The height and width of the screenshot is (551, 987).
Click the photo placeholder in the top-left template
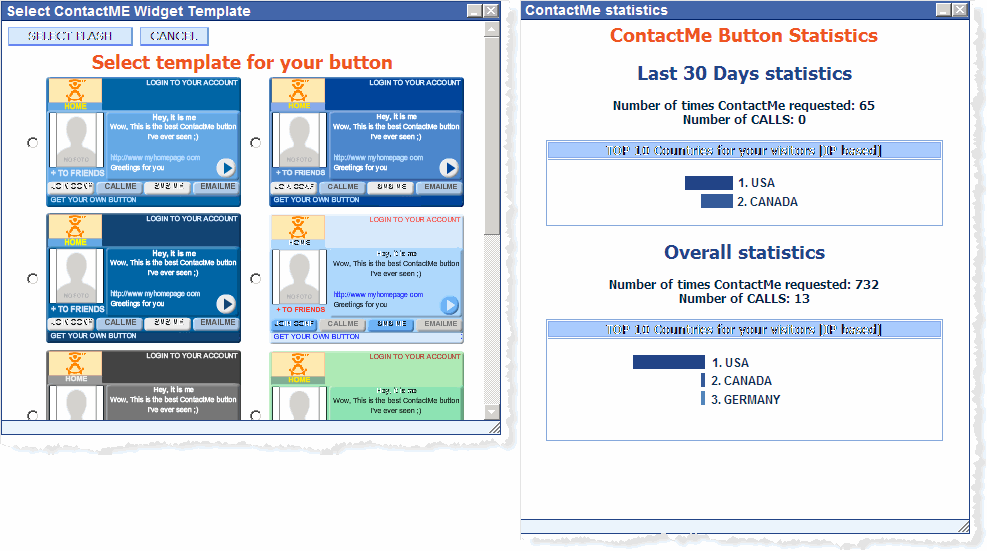point(76,140)
